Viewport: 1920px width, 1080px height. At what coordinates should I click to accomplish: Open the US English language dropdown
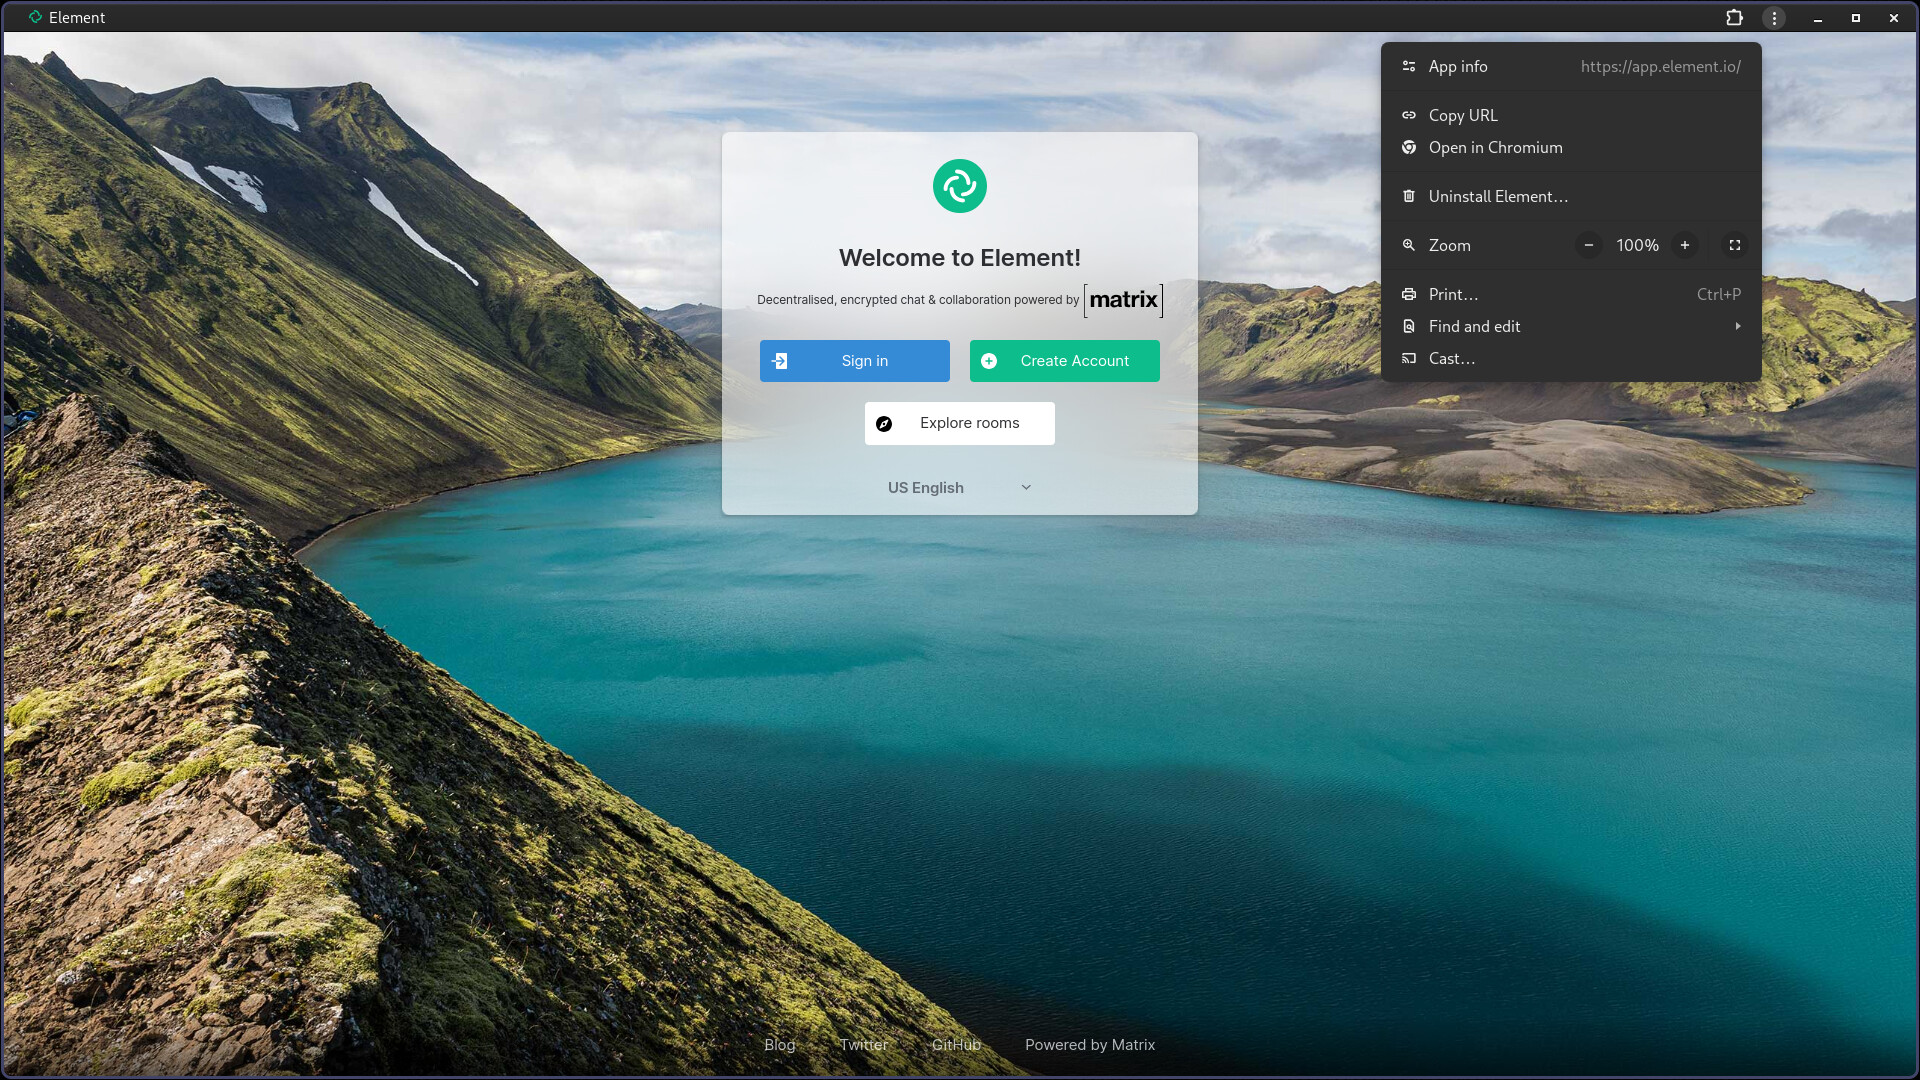pos(958,487)
